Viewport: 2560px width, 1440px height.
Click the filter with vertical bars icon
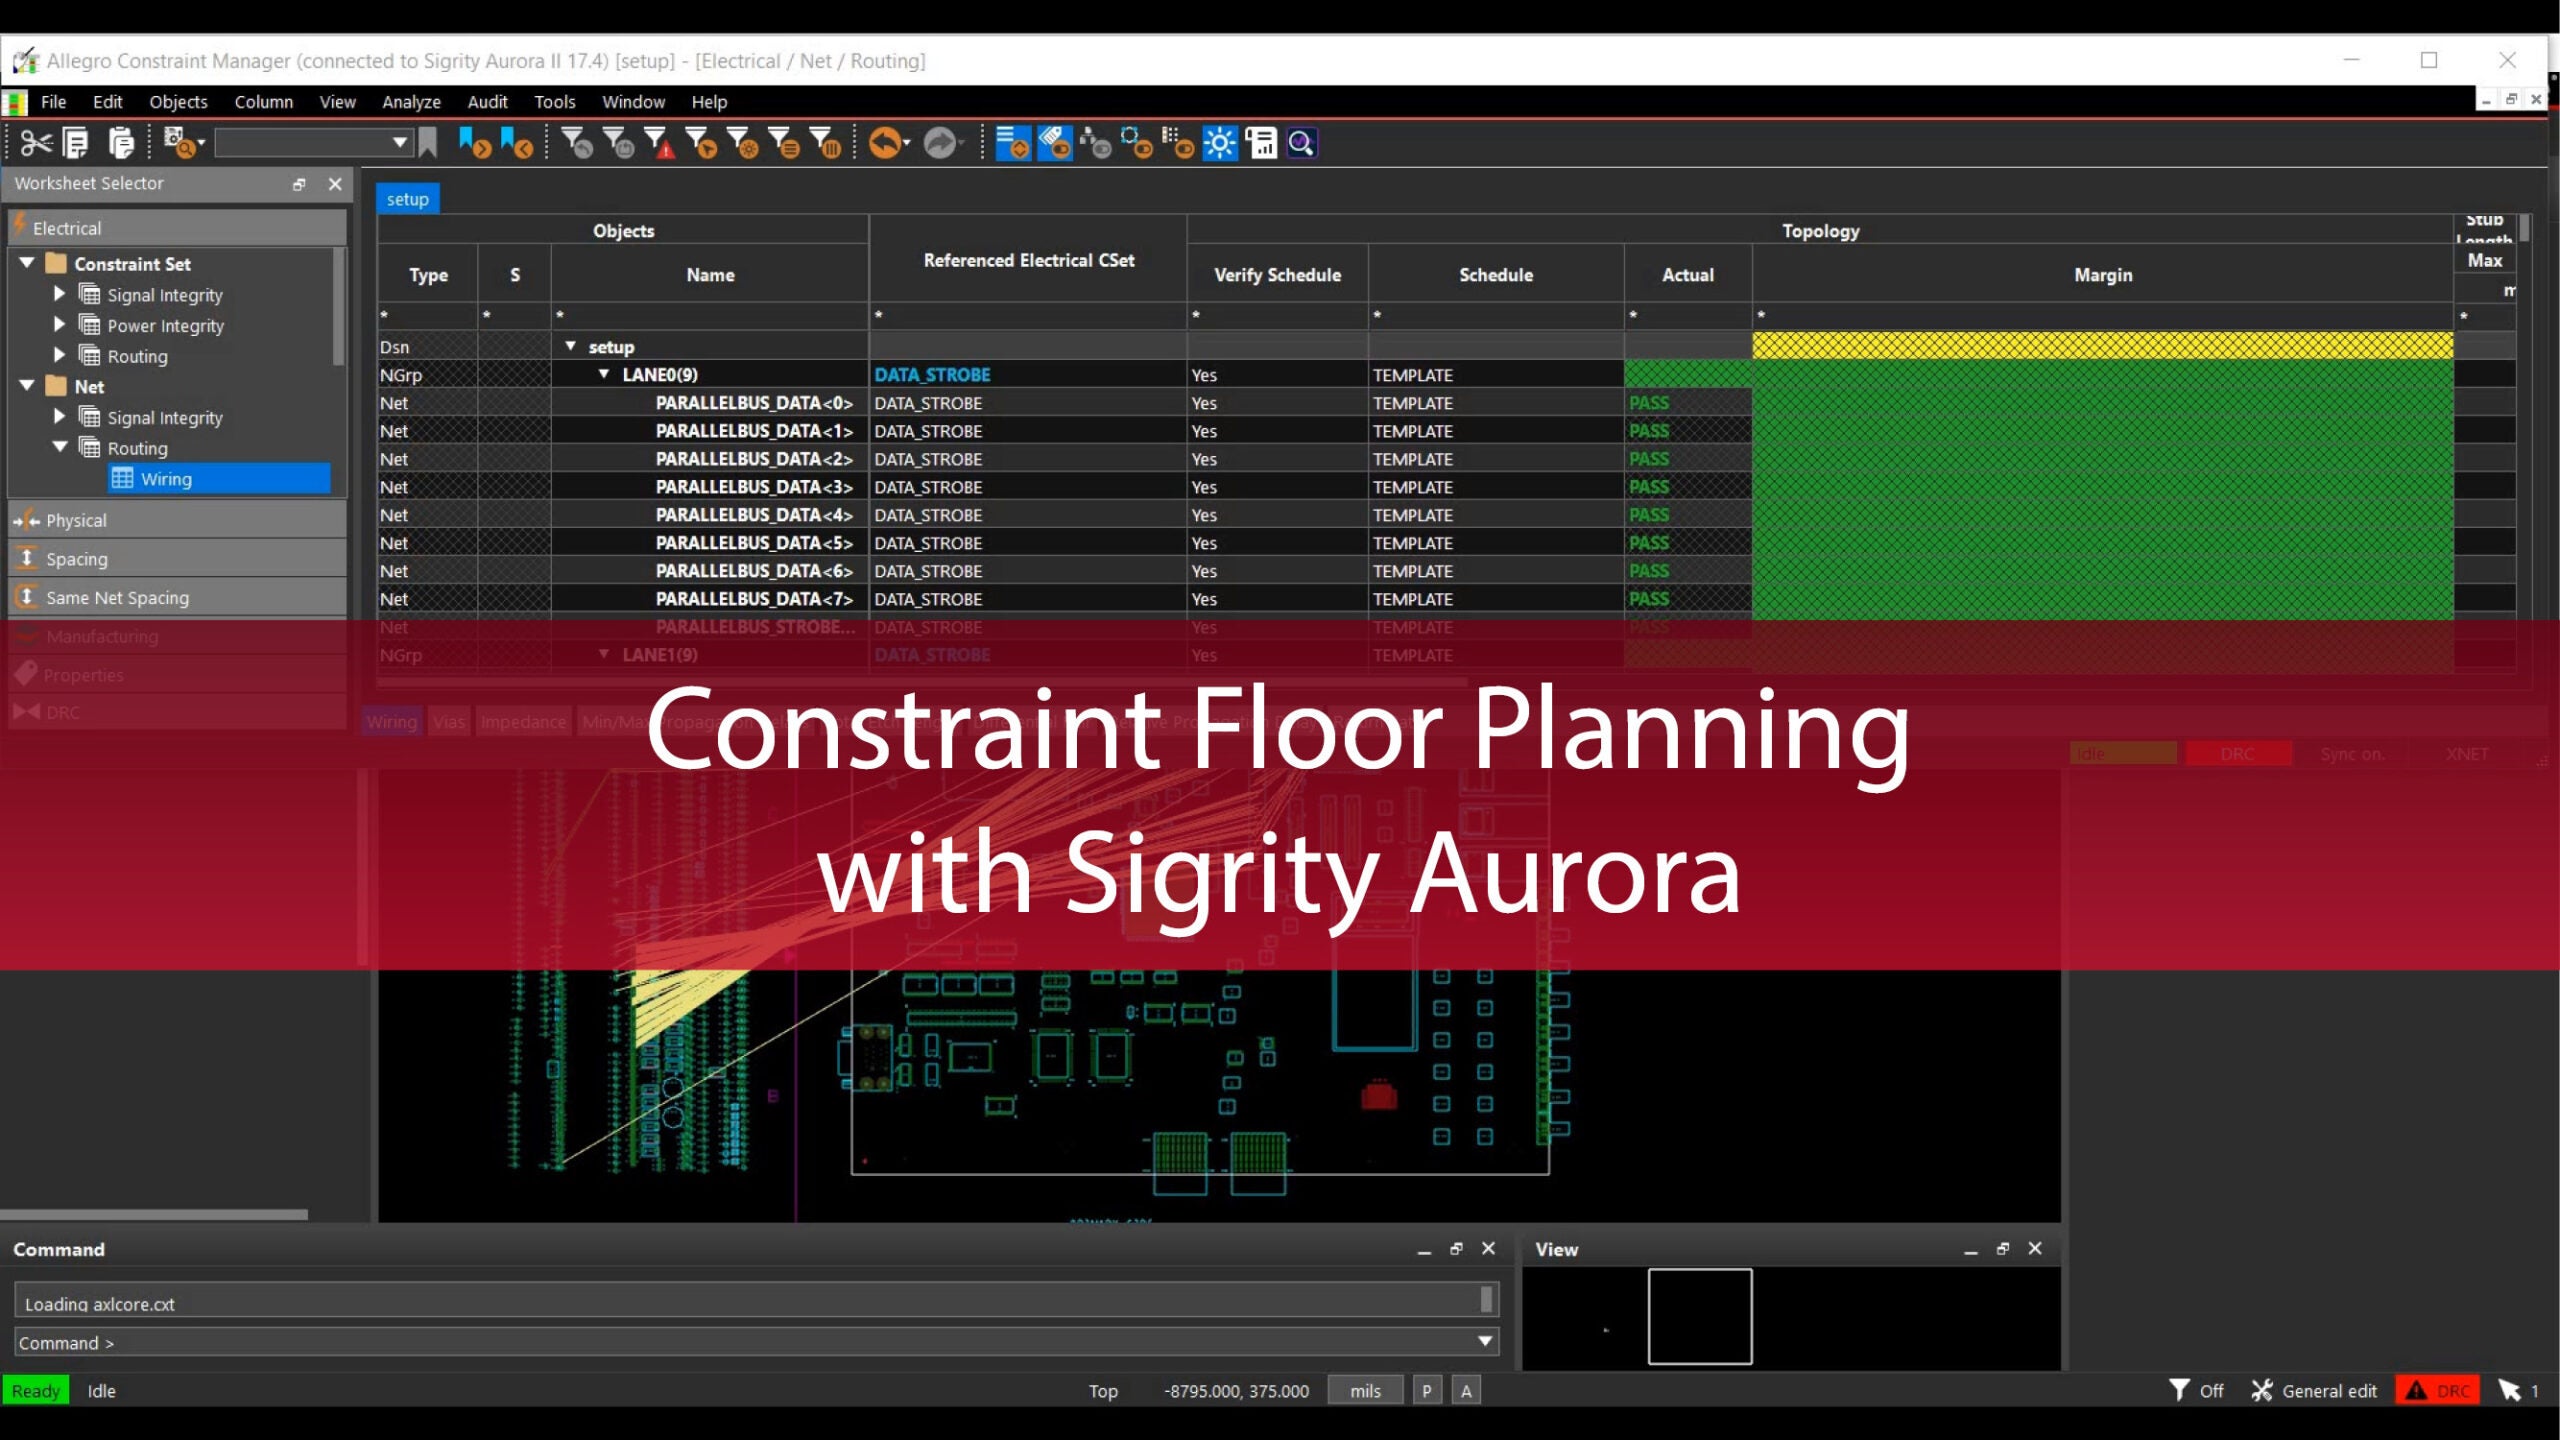[x=826, y=144]
